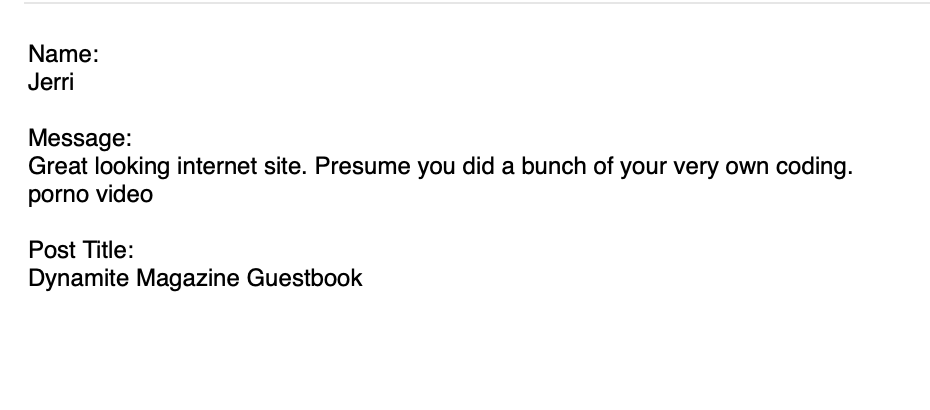
Task: Click the word "Dynamite" in the post title
Action: (x=79, y=278)
